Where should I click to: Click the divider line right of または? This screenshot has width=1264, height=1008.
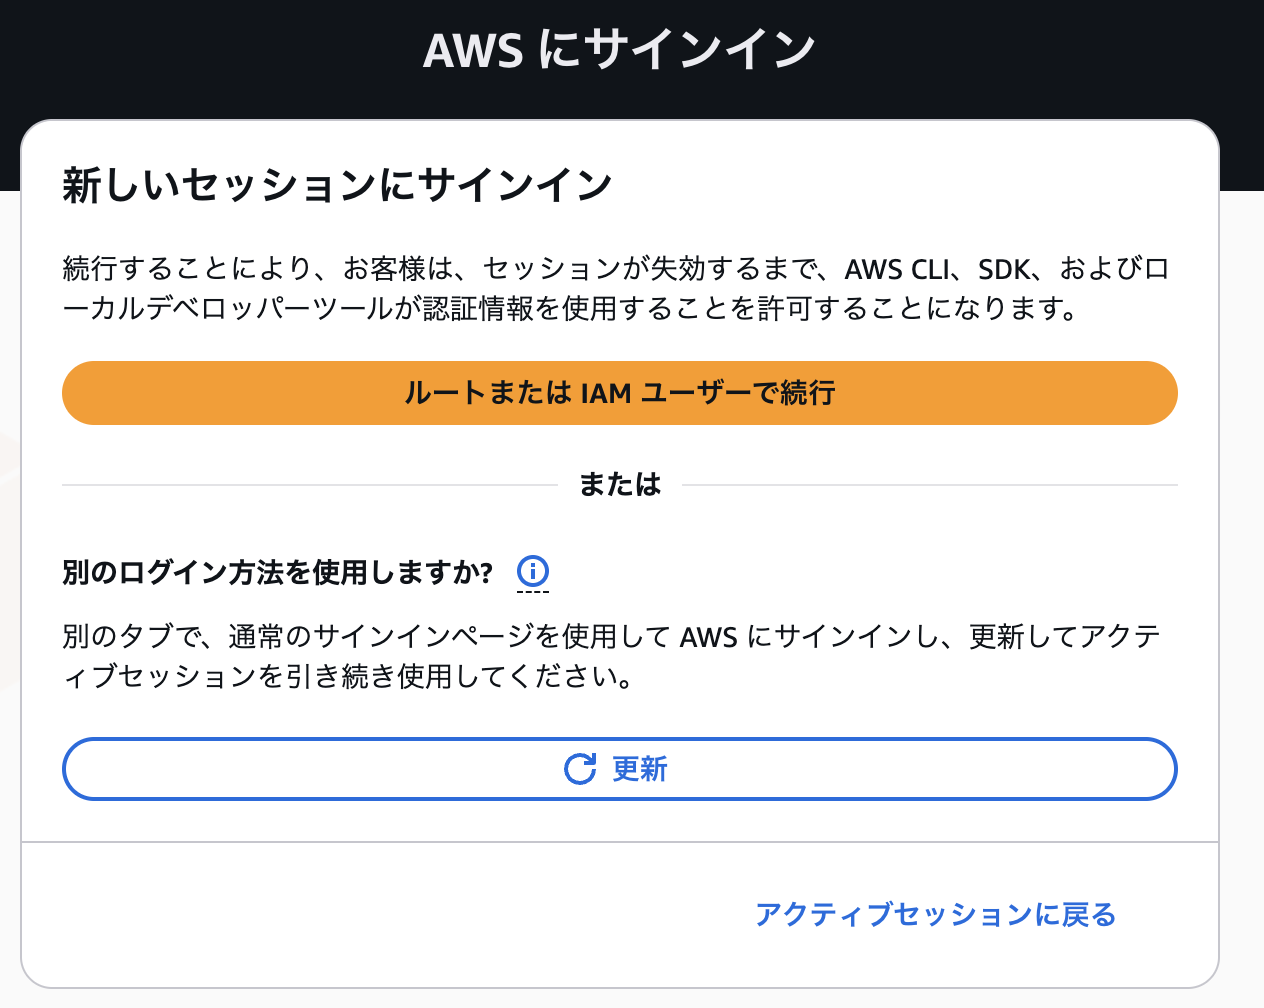[930, 485]
